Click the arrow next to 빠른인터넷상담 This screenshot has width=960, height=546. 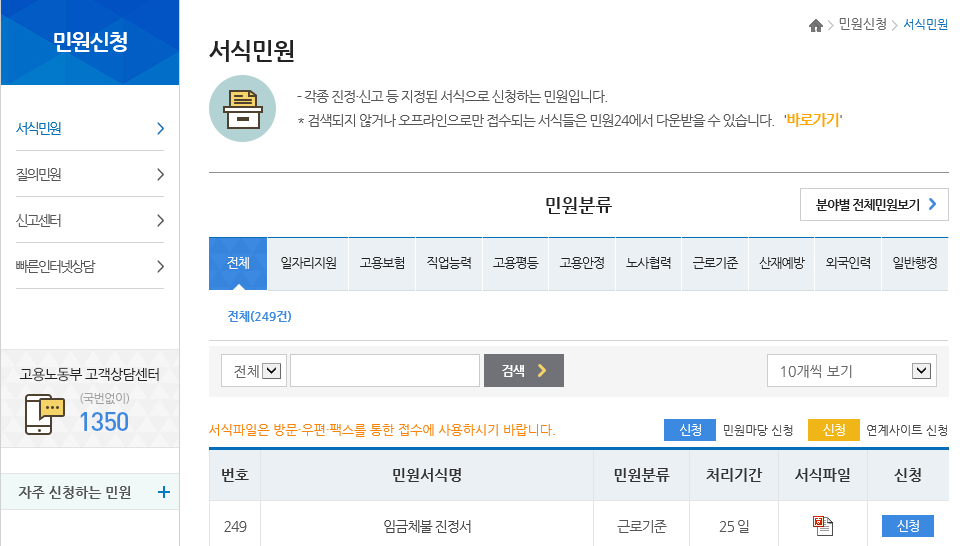click(160, 267)
